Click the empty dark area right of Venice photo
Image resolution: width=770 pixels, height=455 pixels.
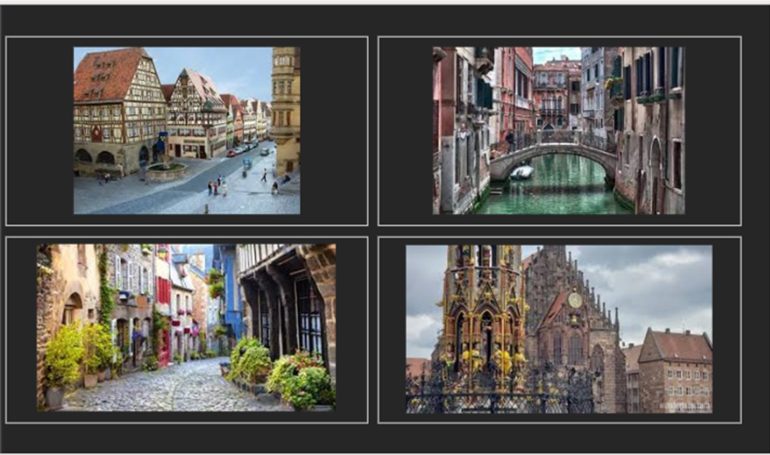pyautogui.click(x=712, y=130)
